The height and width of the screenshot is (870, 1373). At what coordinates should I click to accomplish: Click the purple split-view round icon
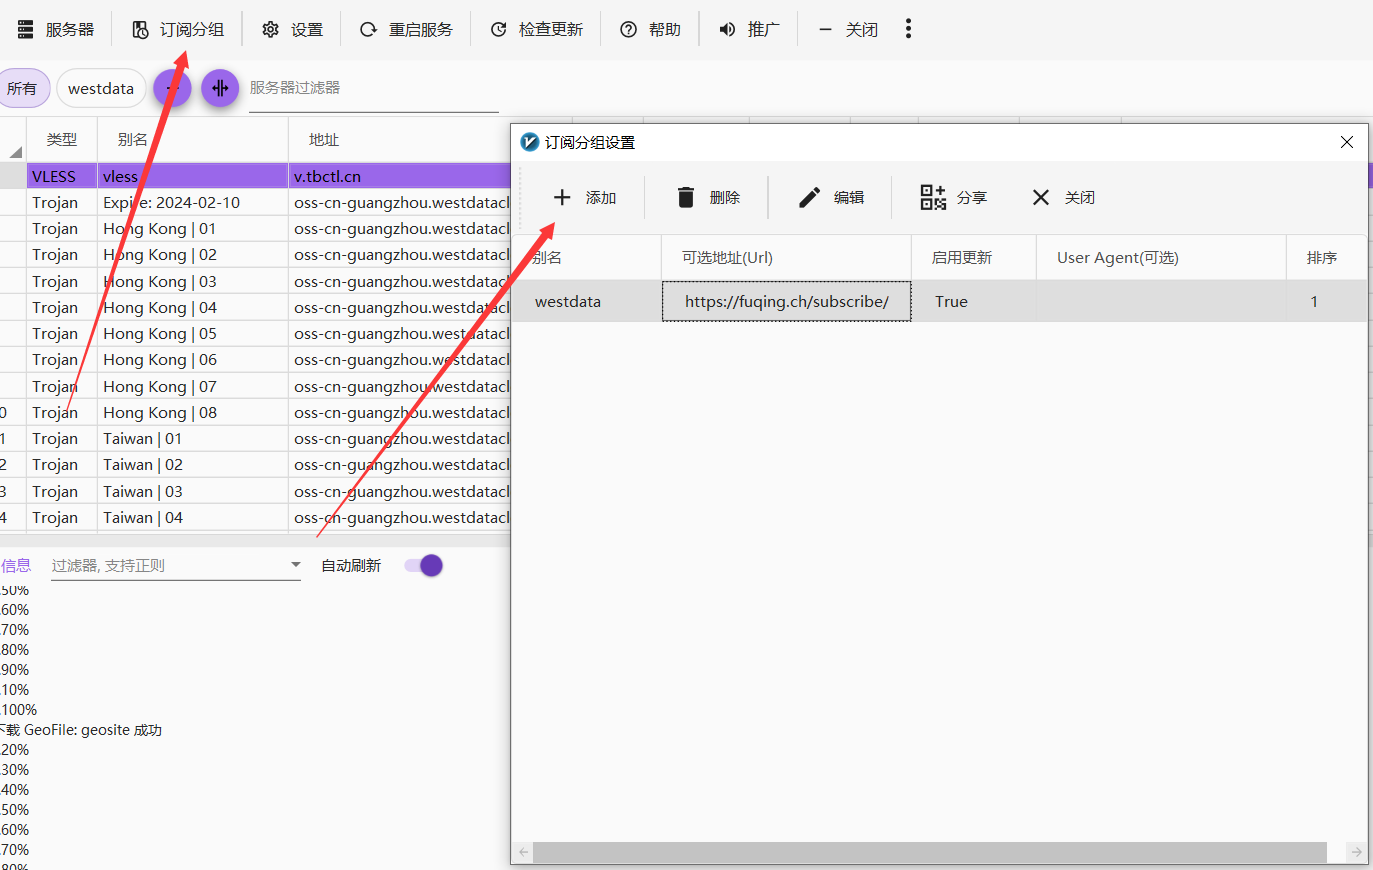coord(220,88)
